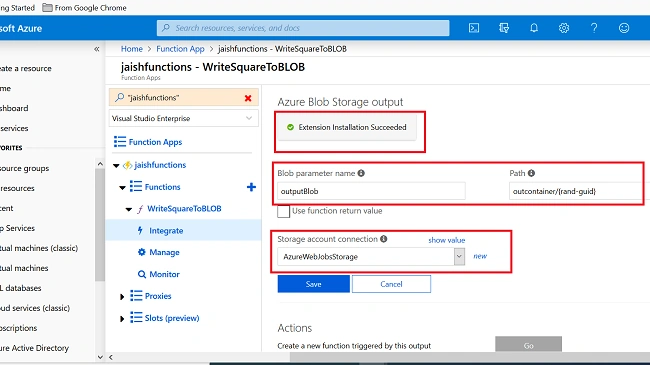Collapse the left portal menu
650x365 pixels.
97,49
